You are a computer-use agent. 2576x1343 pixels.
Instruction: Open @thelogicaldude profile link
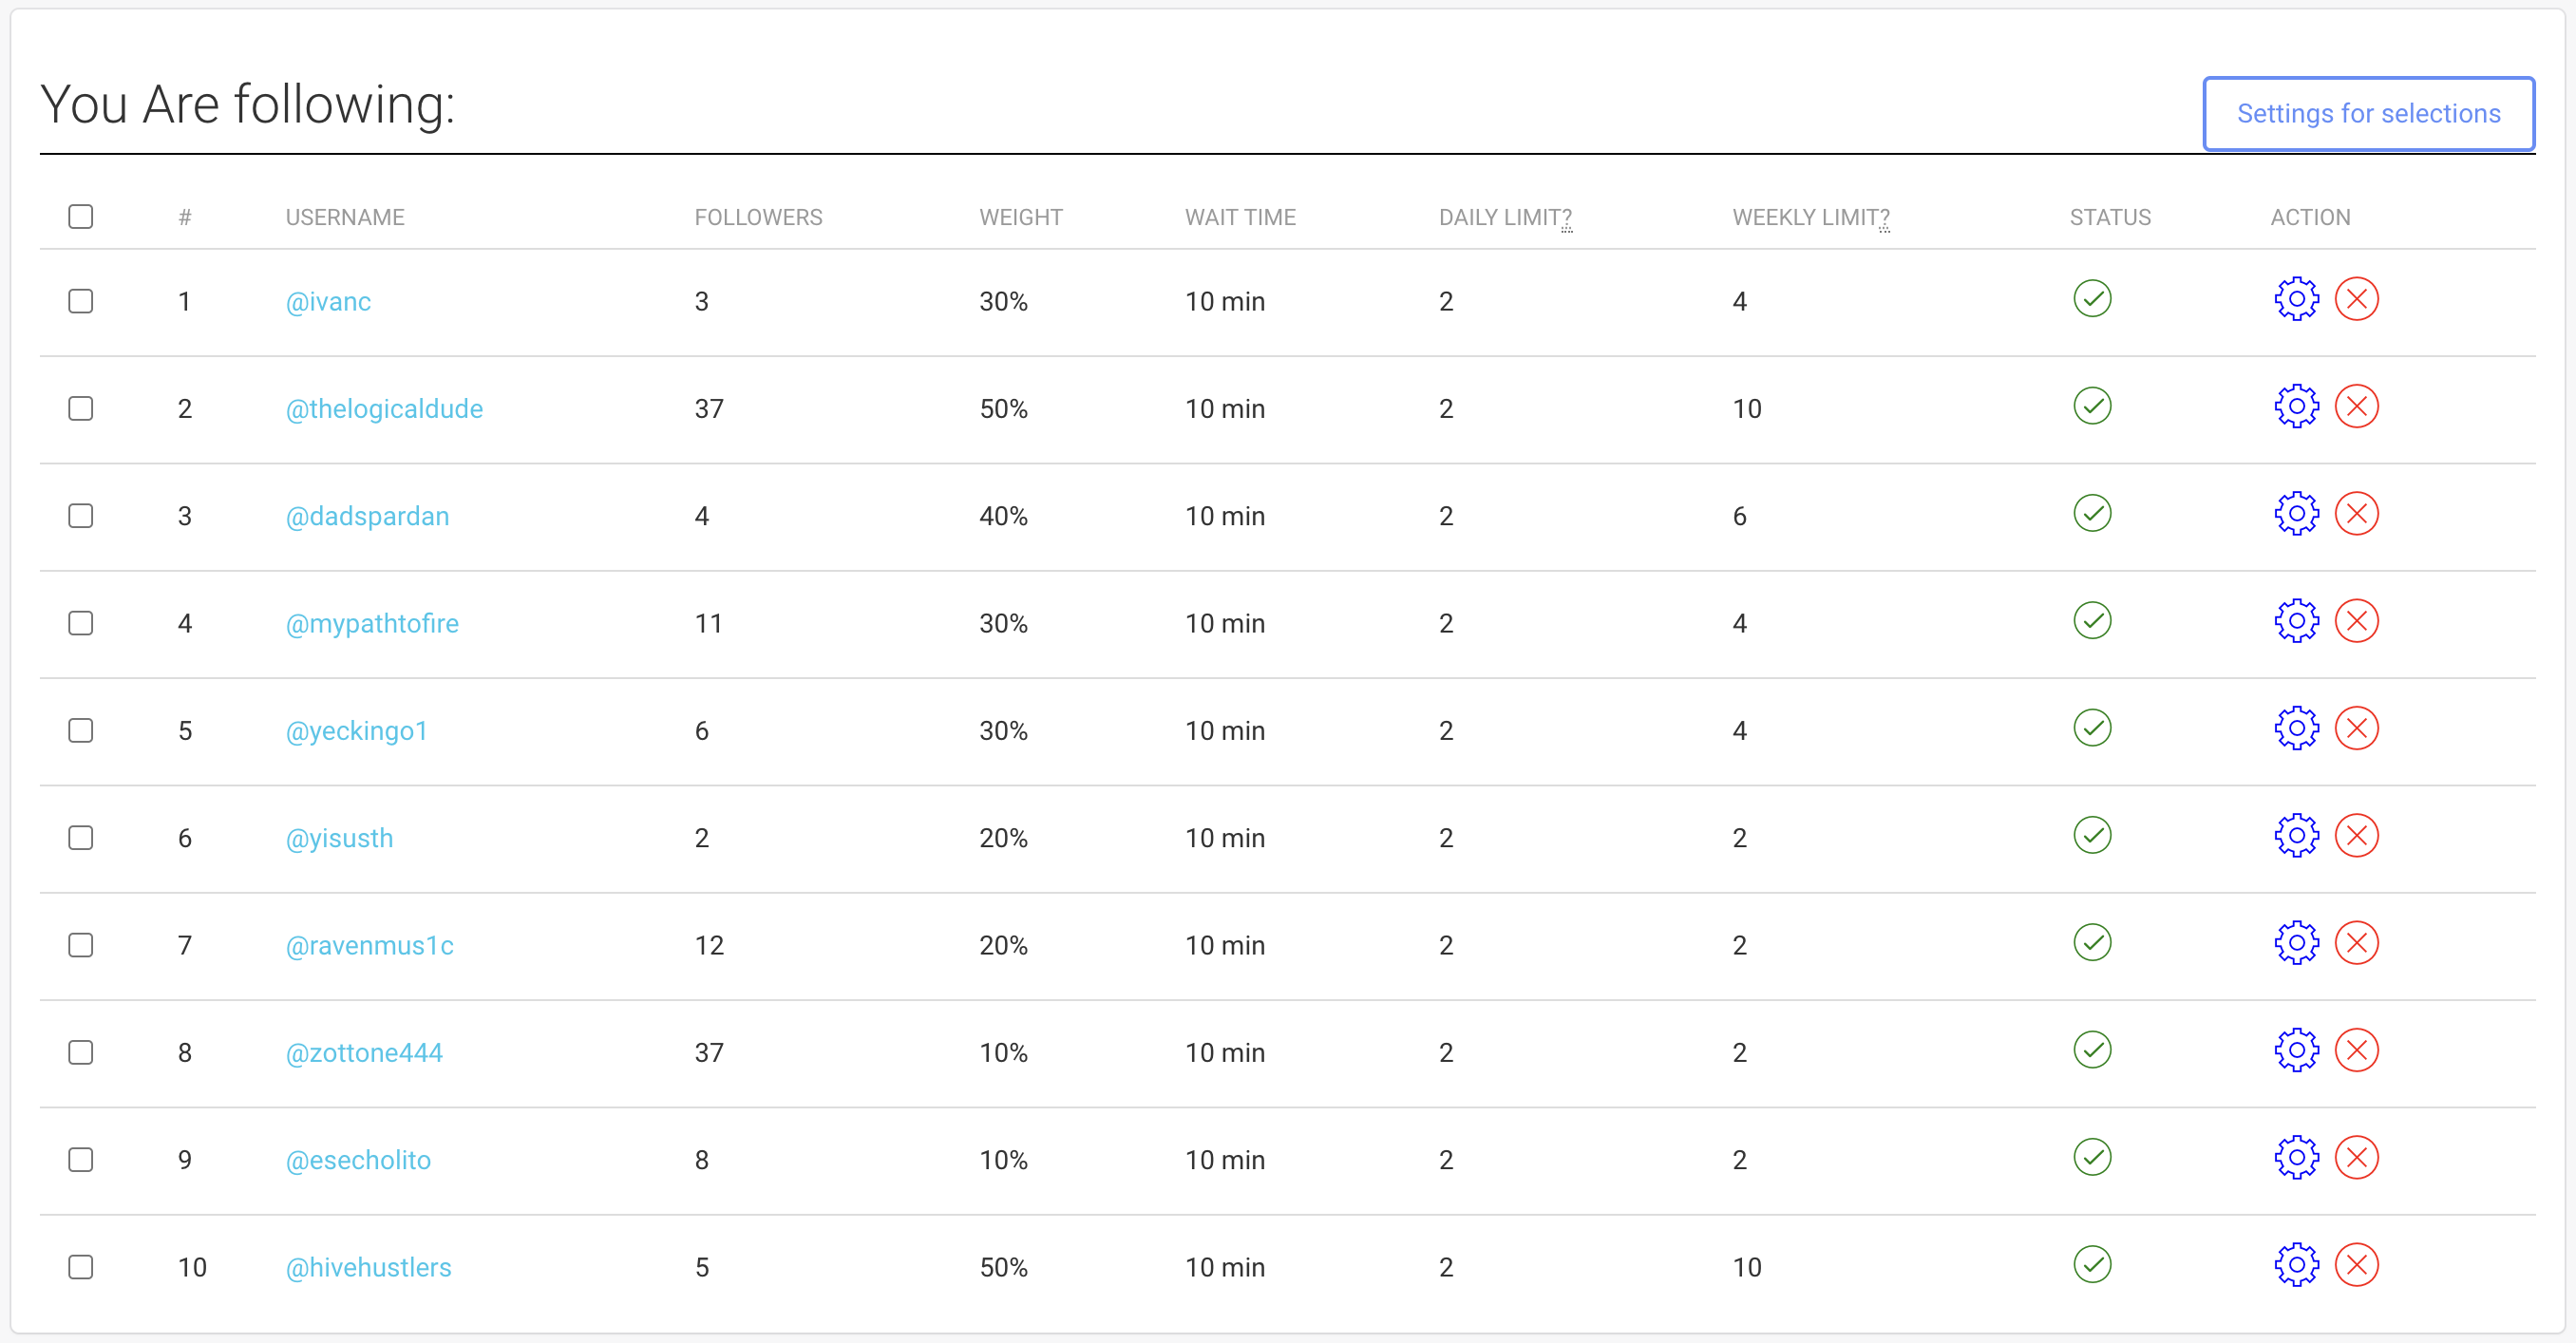click(384, 409)
